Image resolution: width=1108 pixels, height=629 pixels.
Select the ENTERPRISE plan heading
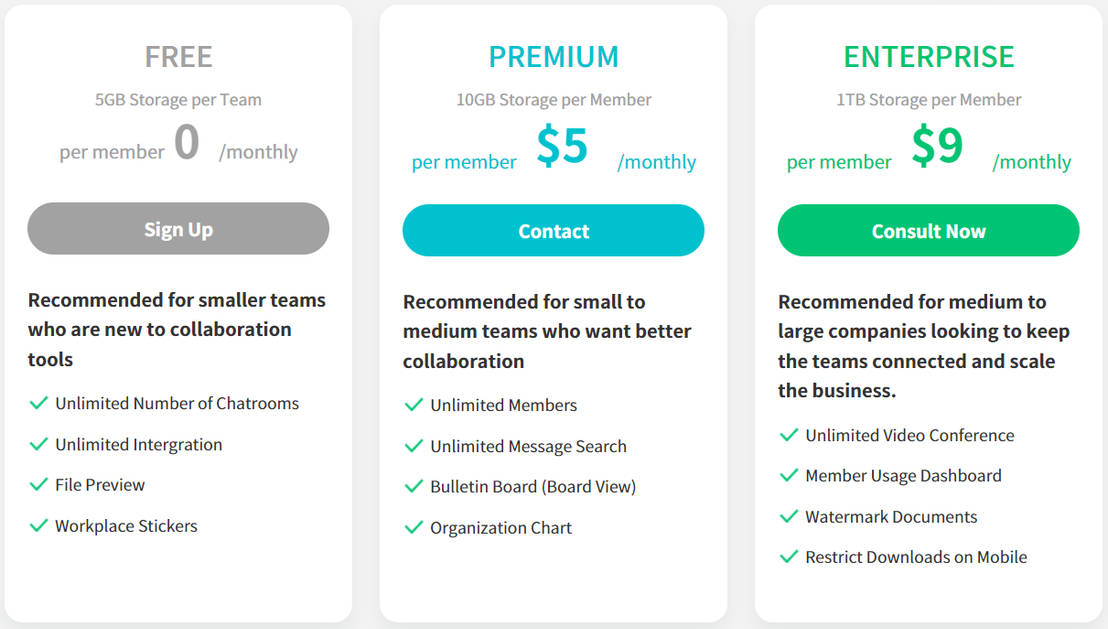pos(928,57)
